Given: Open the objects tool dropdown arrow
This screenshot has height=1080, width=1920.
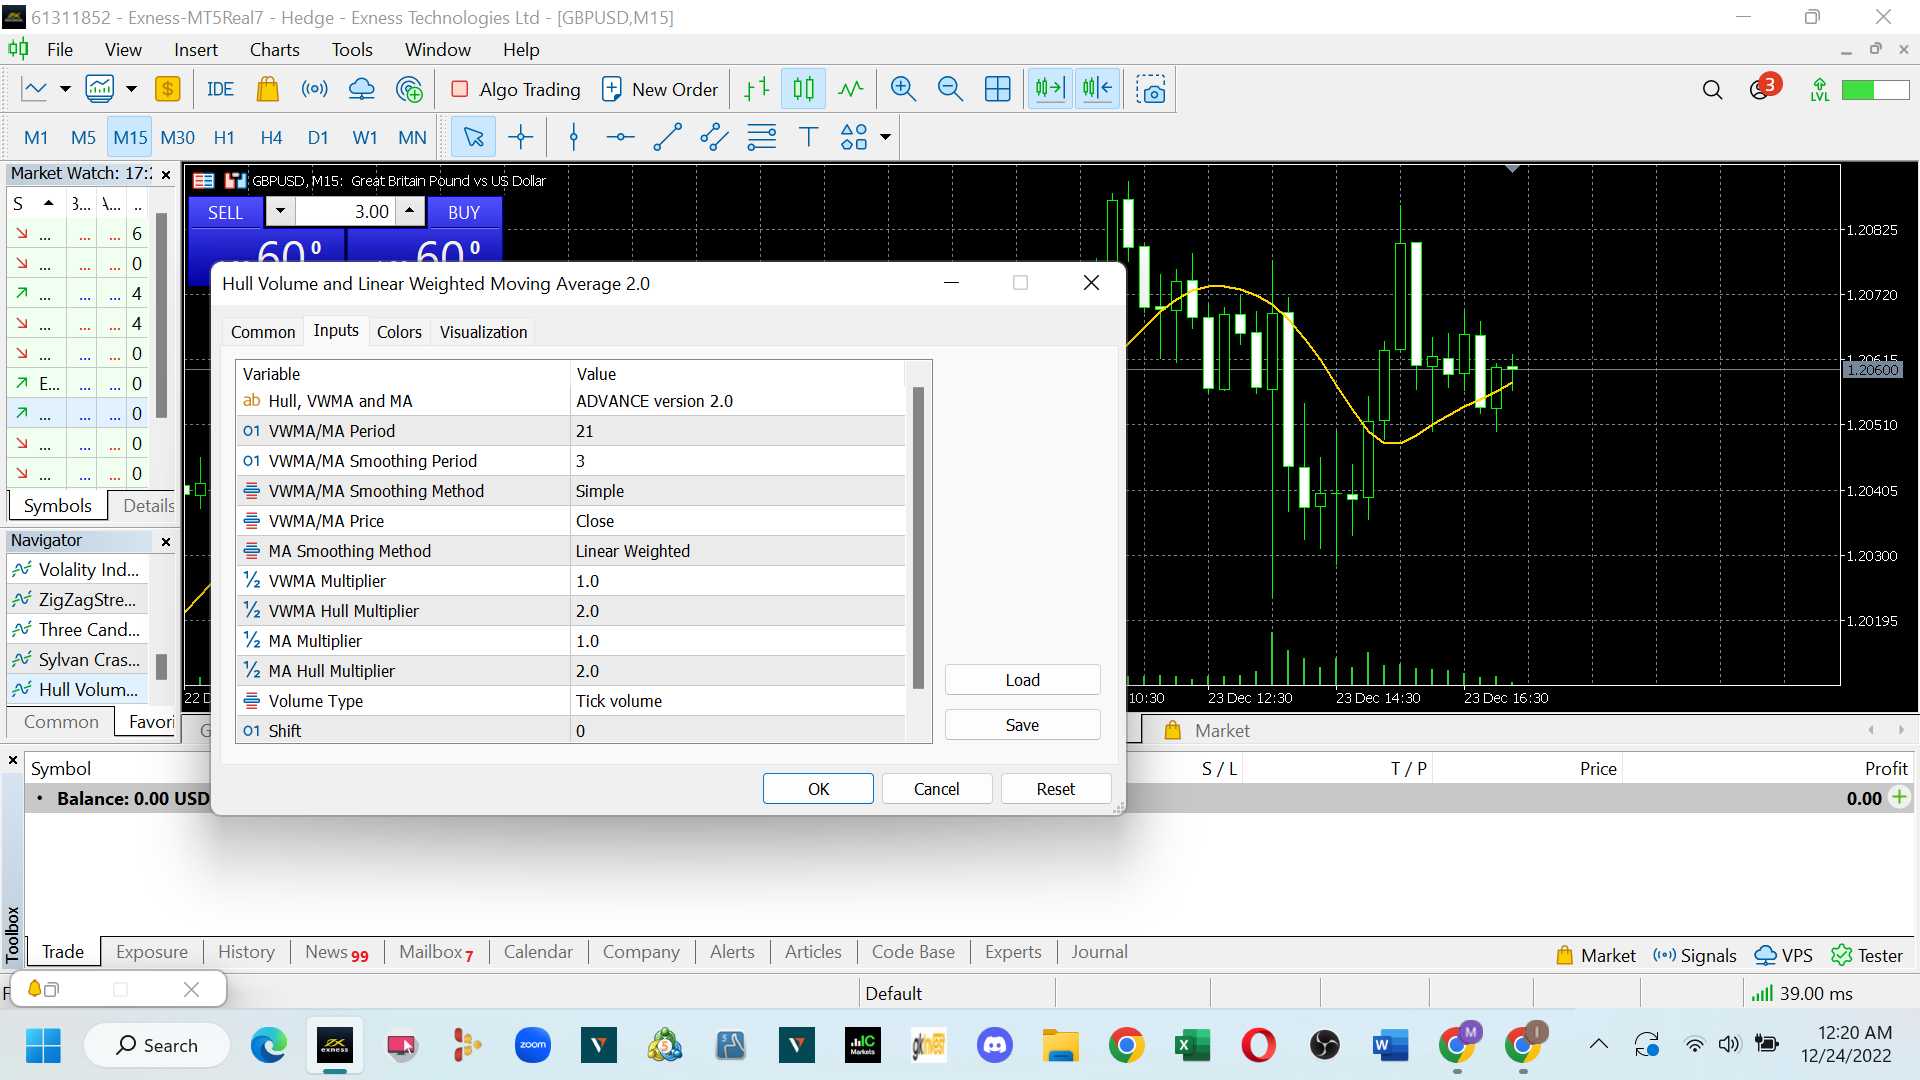Looking at the screenshot, I should (885, 137).
